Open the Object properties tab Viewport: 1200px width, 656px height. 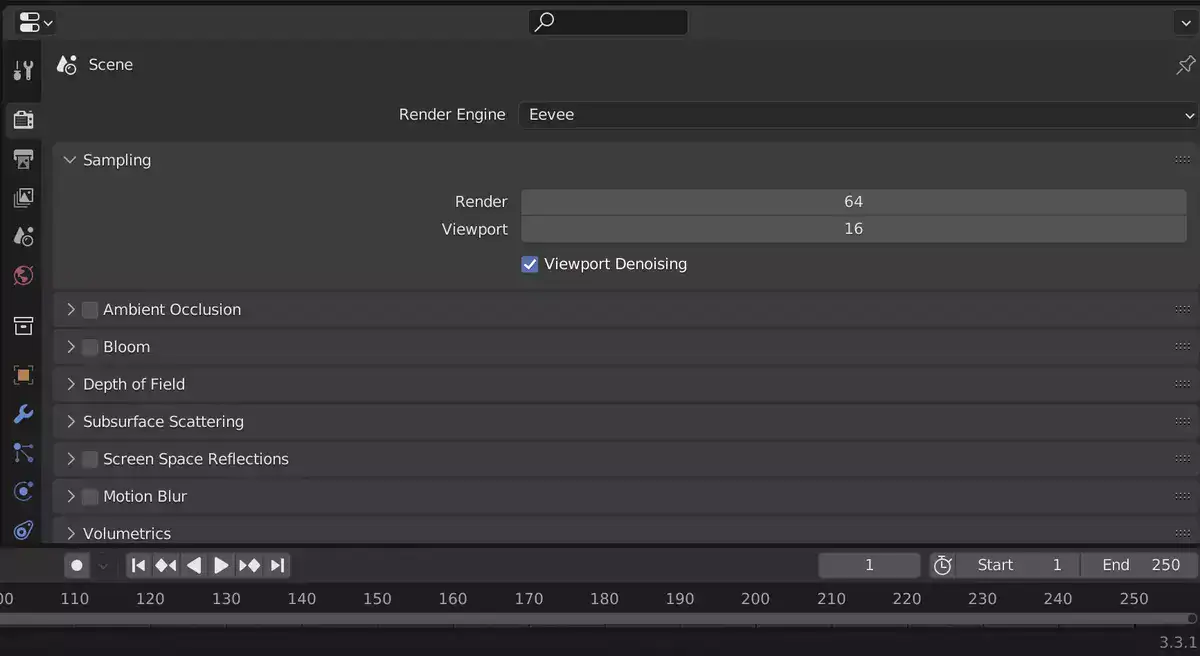click(23, 375)
